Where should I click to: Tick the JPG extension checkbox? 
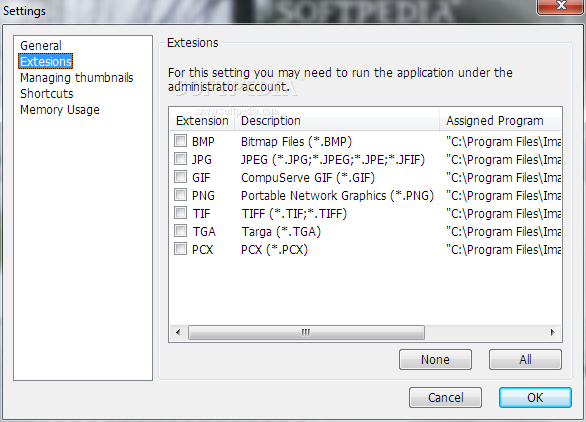[x=181, y=159]
